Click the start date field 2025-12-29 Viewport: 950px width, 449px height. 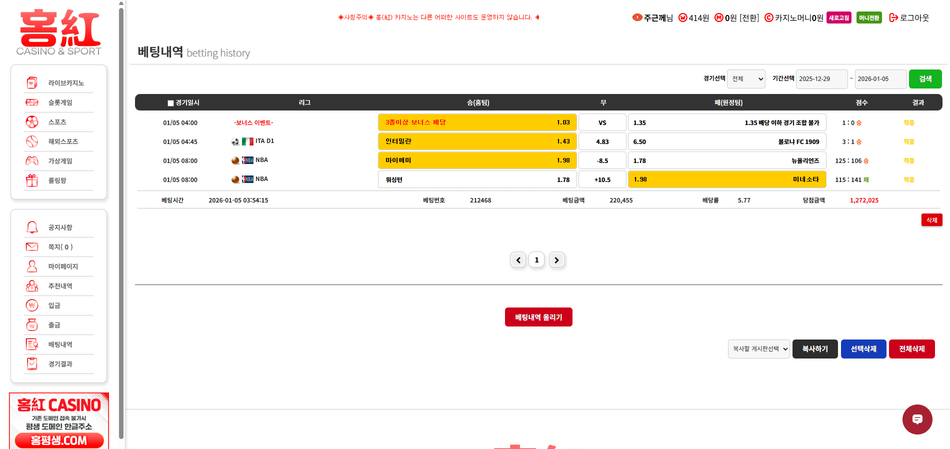821,79
